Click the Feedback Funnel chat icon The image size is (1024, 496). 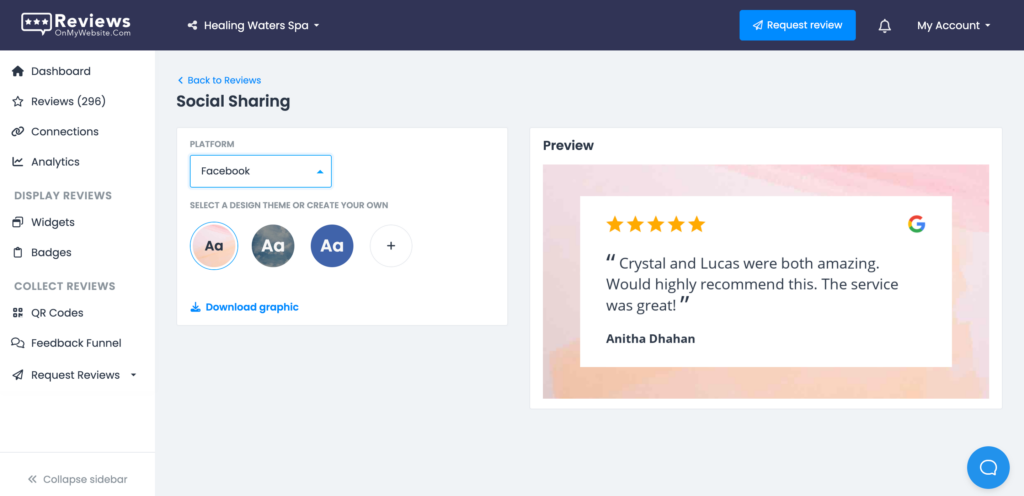click(18, 343)
